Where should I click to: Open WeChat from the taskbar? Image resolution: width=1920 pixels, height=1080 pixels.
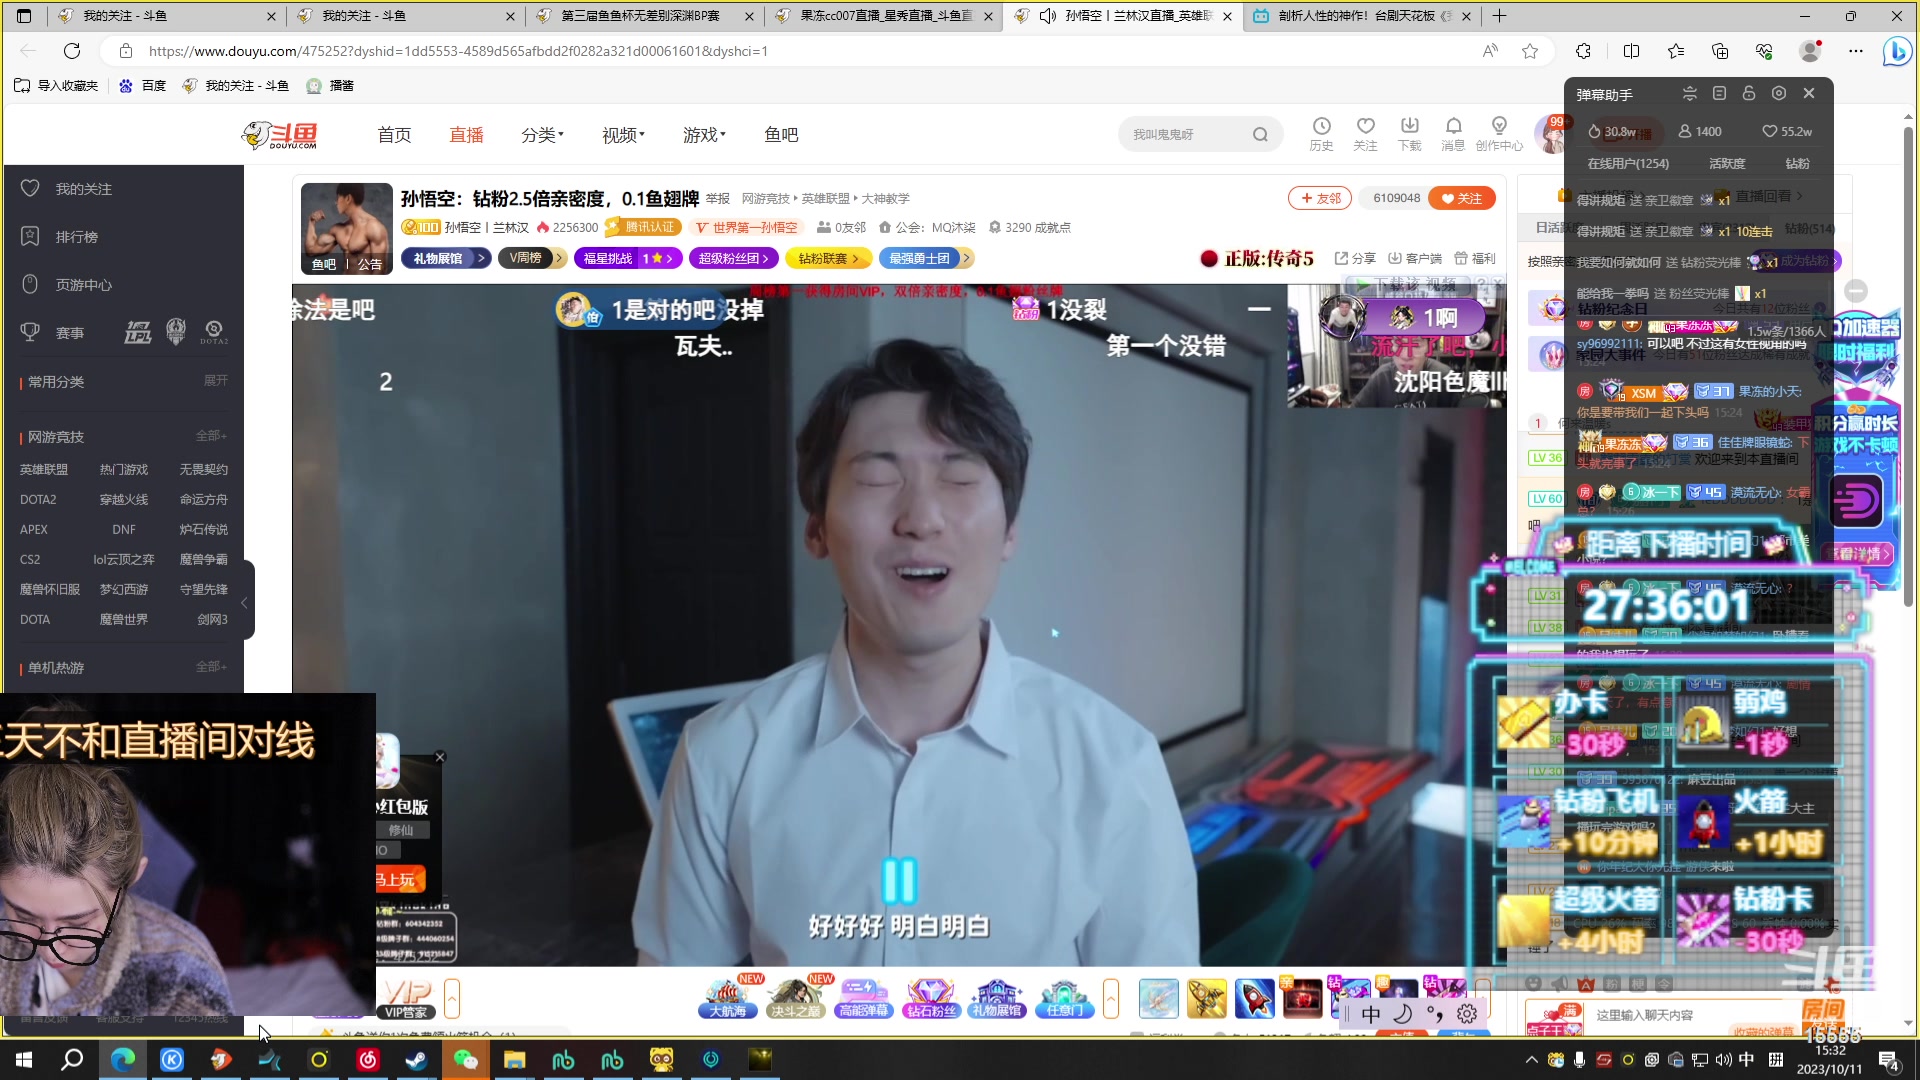point(465,1059)
